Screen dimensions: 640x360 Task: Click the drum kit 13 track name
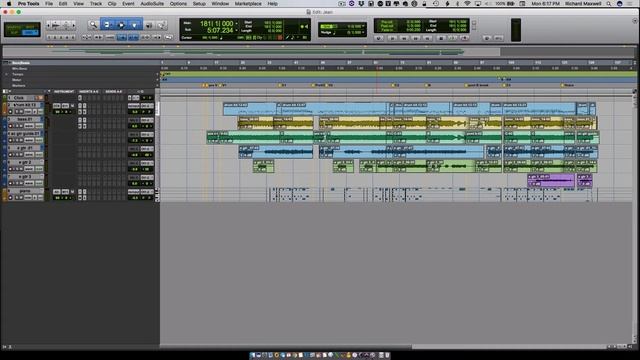click(26, 104)
